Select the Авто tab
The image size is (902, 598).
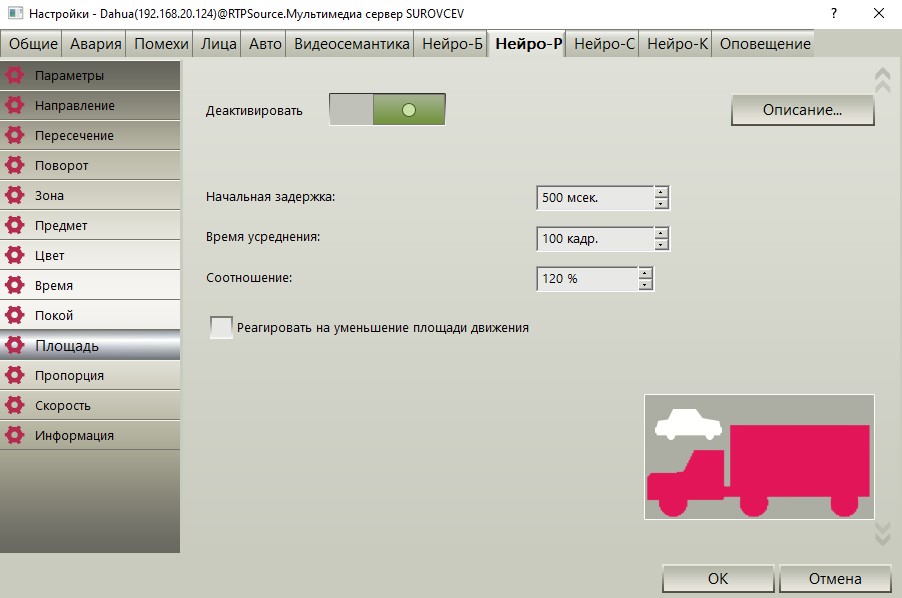click(265, 44)
